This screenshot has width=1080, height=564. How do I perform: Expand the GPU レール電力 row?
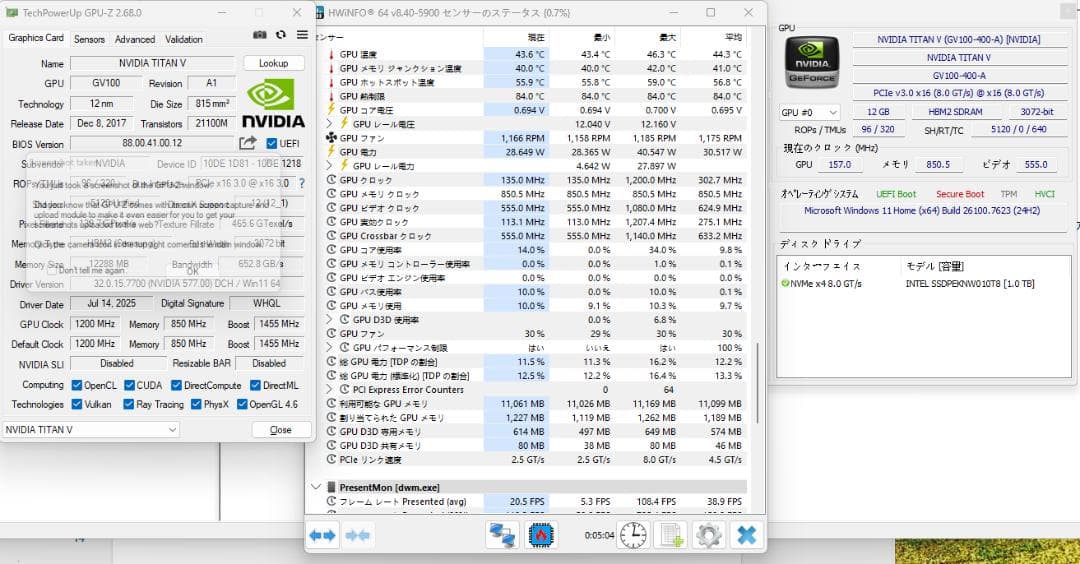point(329,166)
